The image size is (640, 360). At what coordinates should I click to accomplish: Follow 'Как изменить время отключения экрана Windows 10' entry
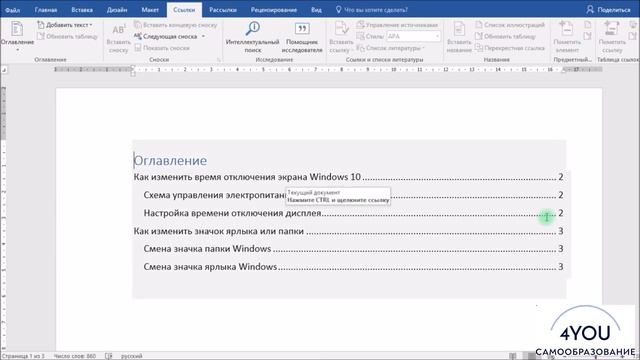(349, 177)
